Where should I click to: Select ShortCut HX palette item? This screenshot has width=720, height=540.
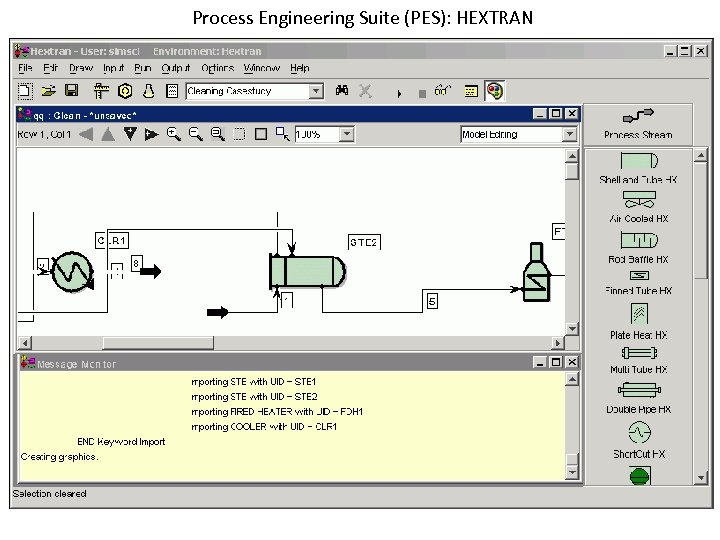click(x=639, y=441)
